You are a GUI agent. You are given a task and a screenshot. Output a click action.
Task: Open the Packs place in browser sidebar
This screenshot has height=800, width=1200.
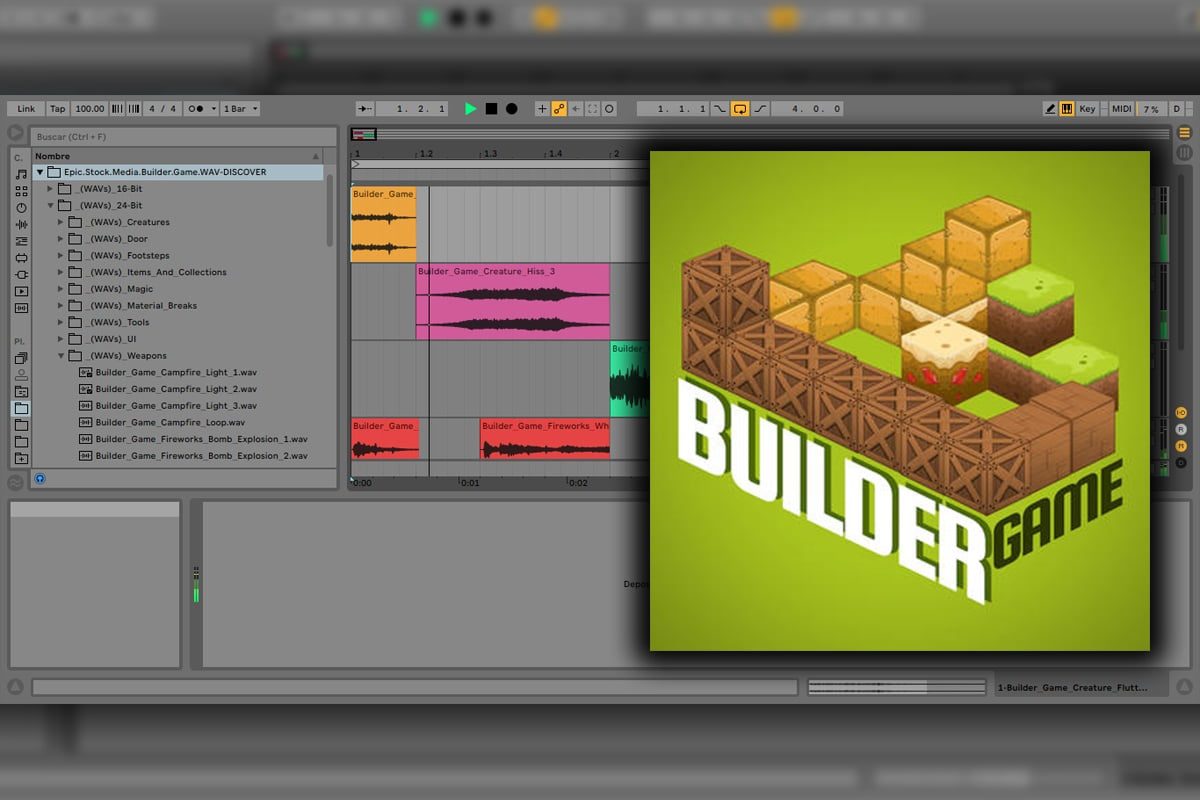tap(21, 357)
